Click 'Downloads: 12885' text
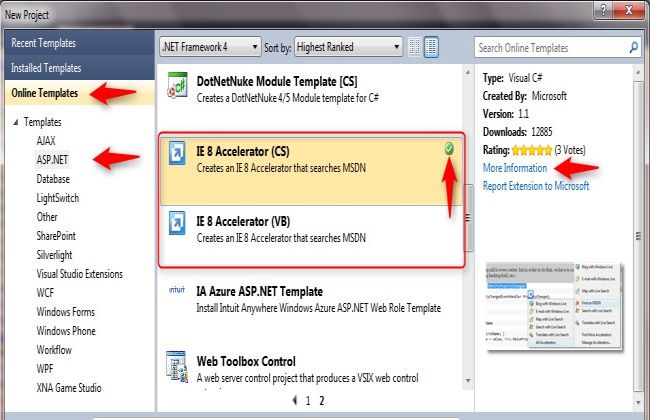The height and width of the screenshot is (420, 650). (517, 132)
